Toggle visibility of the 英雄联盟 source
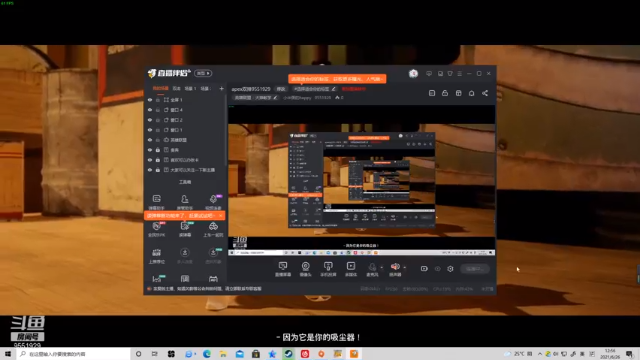The width and height of the screenshot is (640, 360). point(150,140)
